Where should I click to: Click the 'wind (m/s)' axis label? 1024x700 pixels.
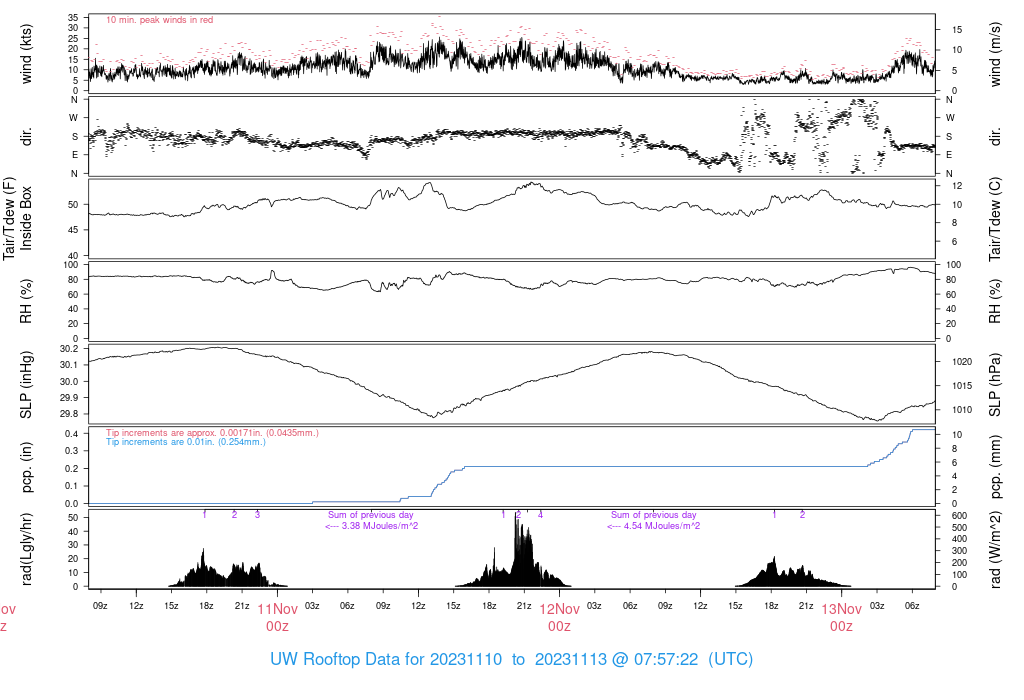[x=995, y=54]
